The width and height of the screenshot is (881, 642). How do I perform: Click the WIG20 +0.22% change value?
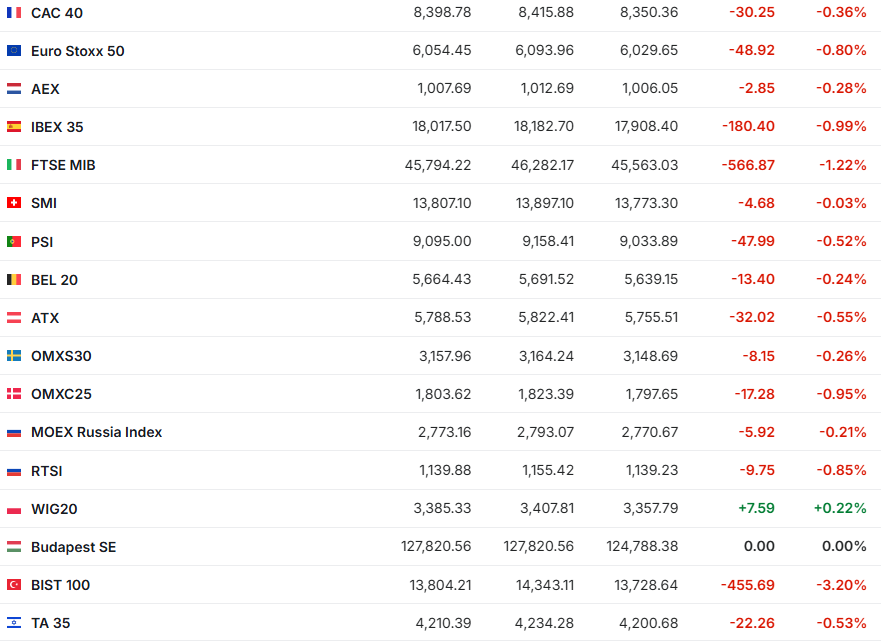840,509
